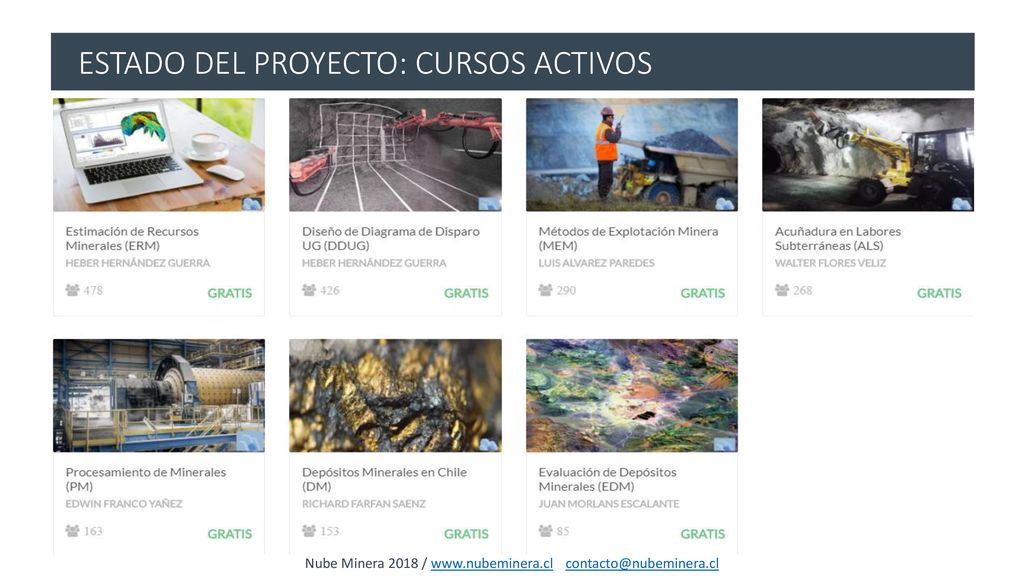Click the students icon beside 290
The width and height of the screenshot is (1024, 576).
coord(545,290)
